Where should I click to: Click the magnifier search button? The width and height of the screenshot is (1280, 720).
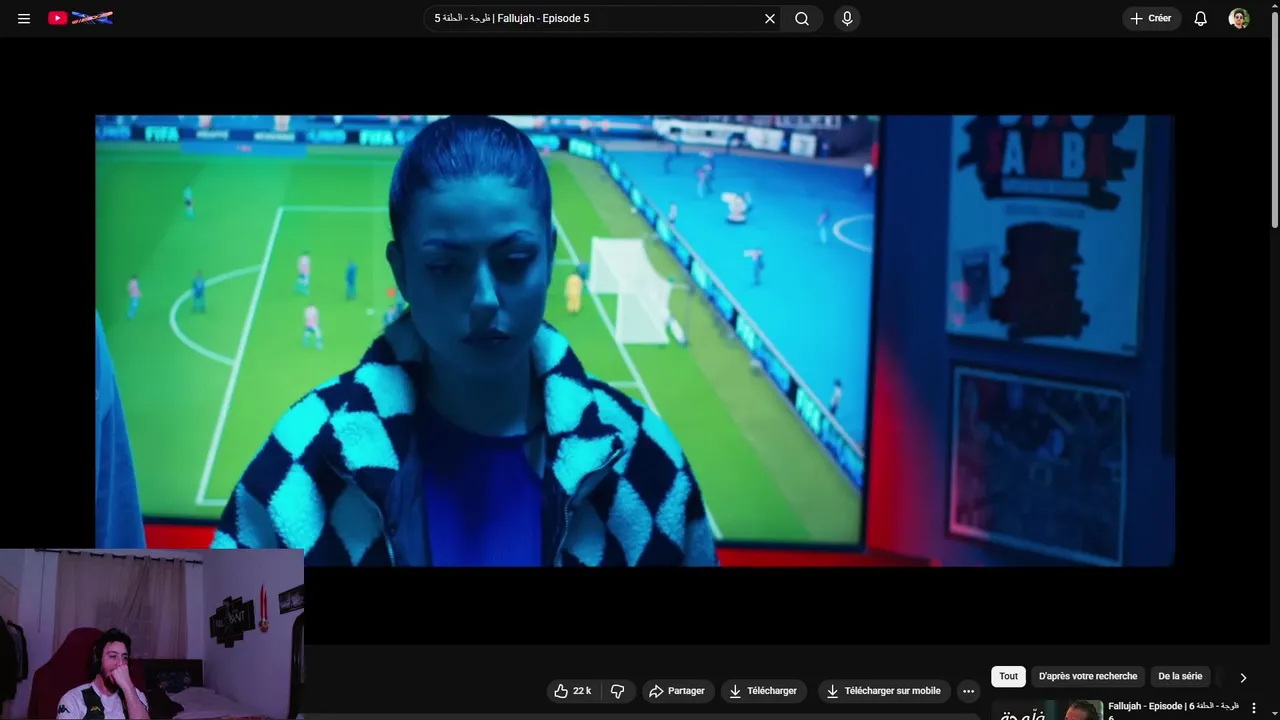(x=802, y=18)
